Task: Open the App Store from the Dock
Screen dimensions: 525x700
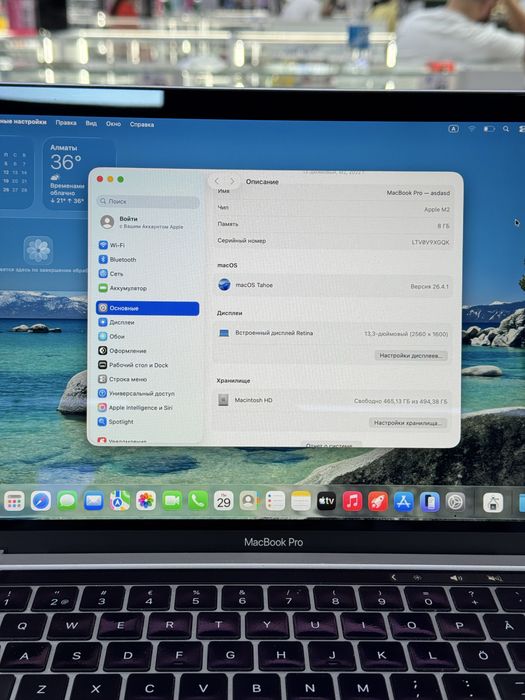Action: (x=404, y=501)
